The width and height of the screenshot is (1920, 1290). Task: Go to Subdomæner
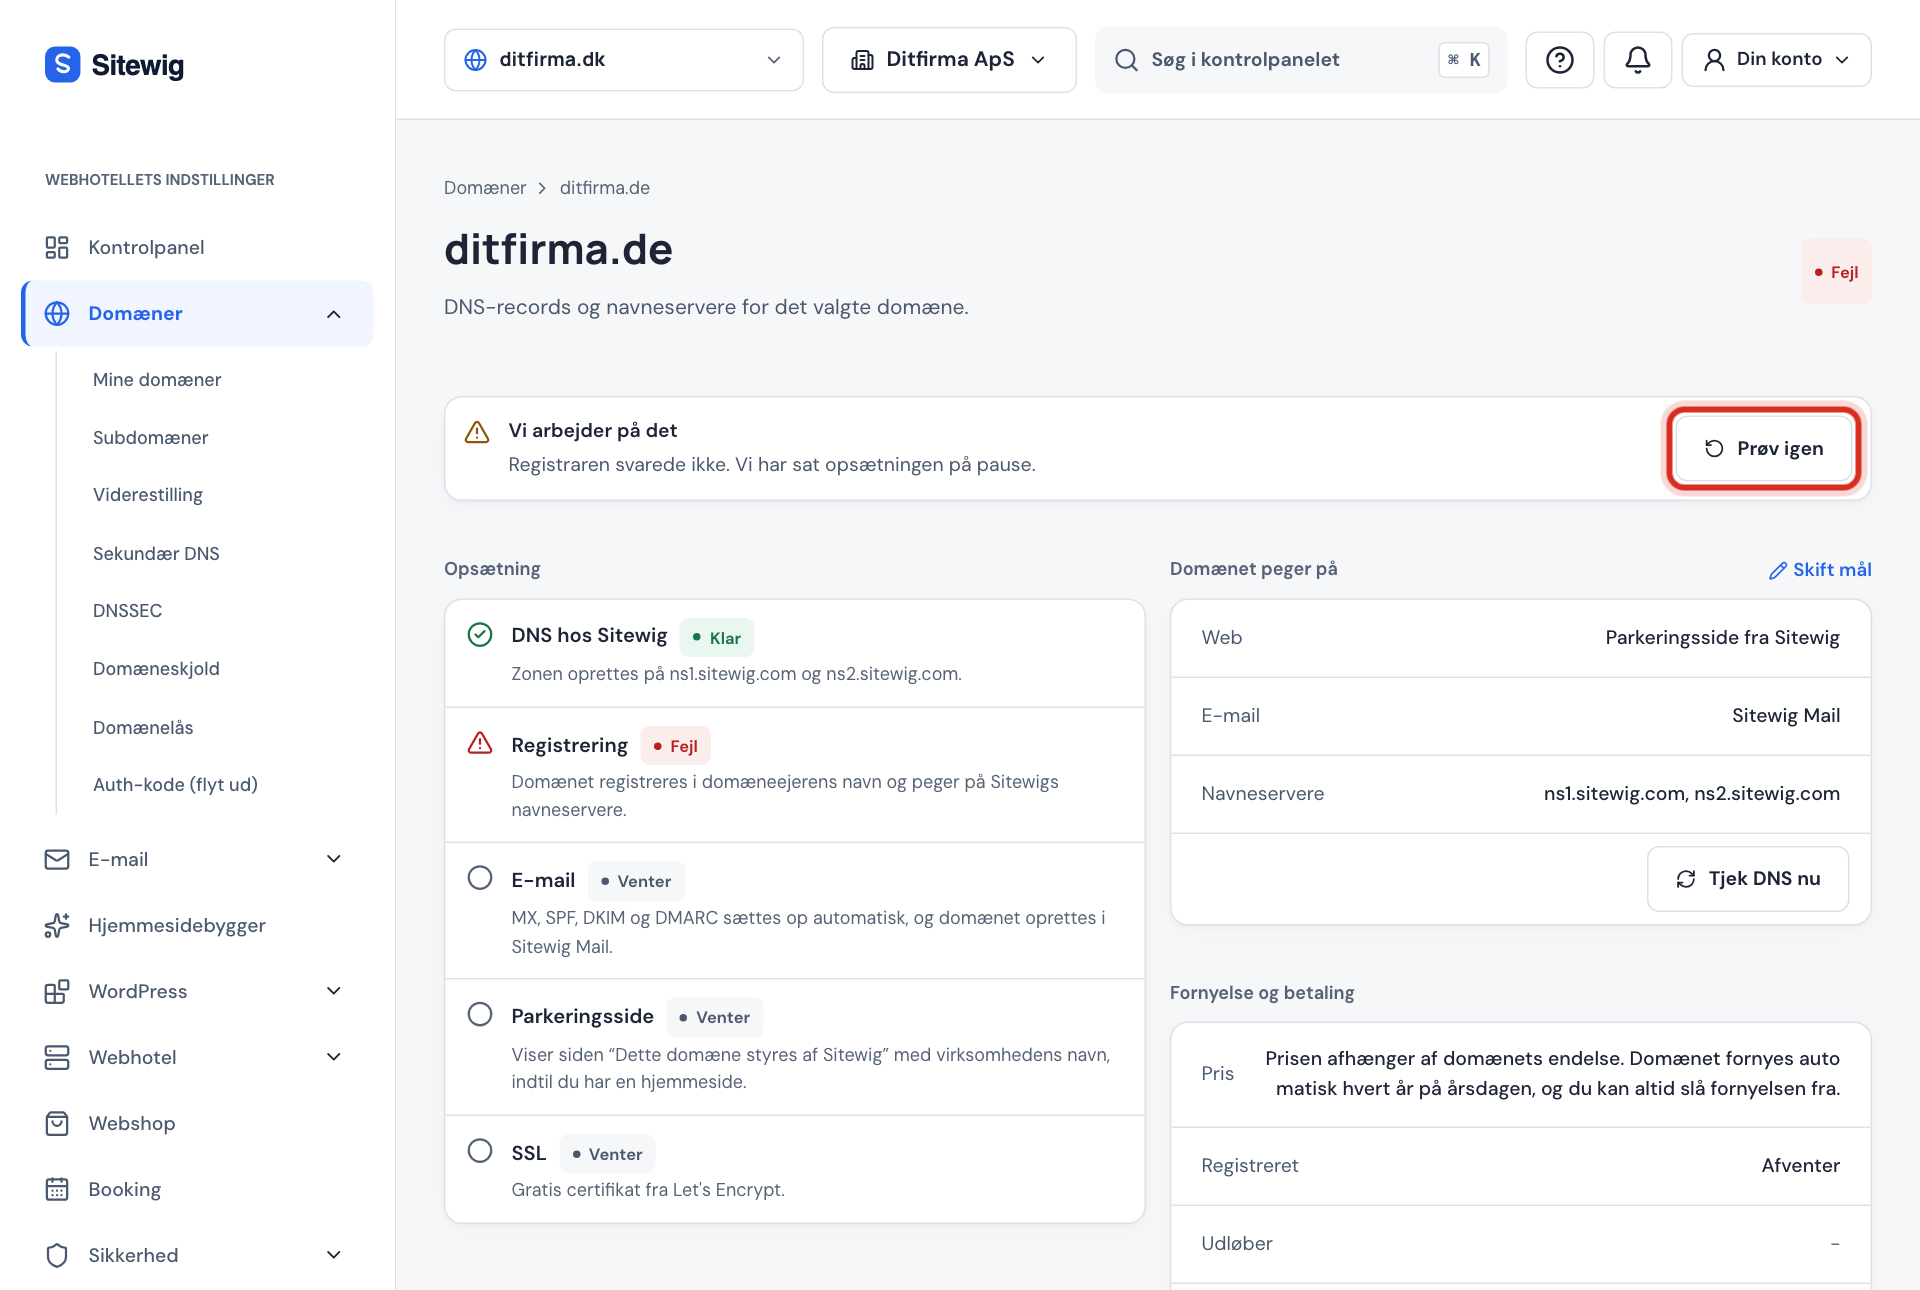coord(151,438)
